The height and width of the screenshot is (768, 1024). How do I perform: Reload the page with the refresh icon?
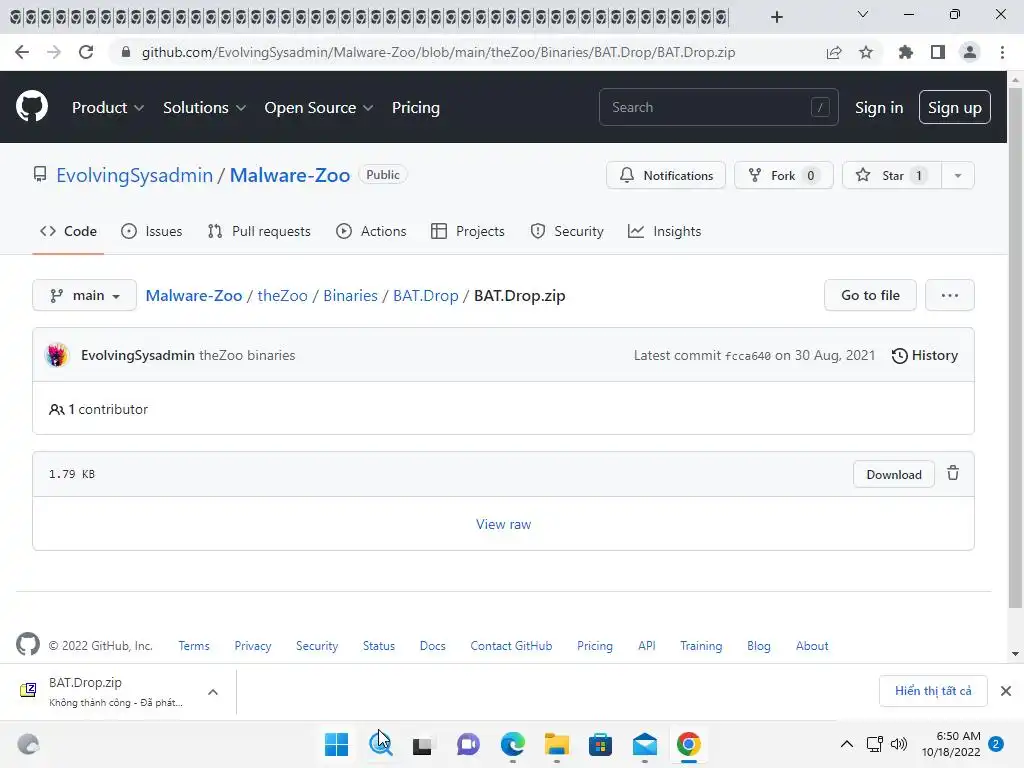86,52
